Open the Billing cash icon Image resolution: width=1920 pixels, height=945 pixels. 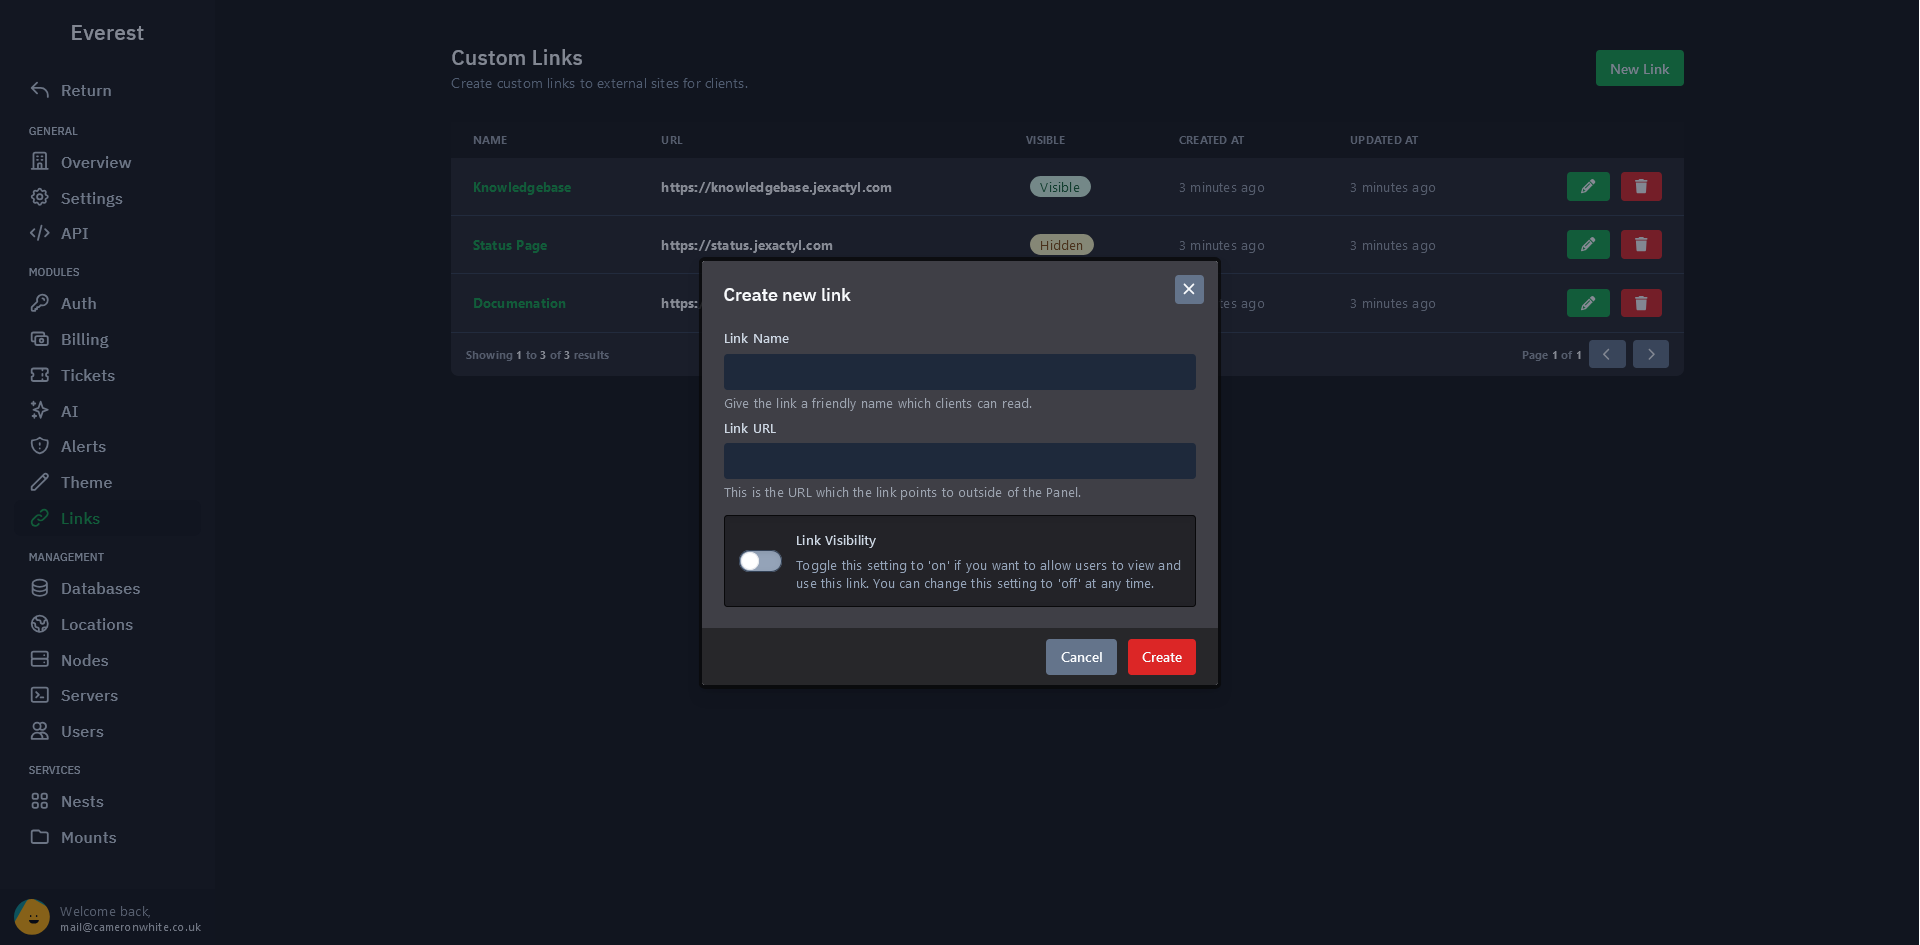40,339
